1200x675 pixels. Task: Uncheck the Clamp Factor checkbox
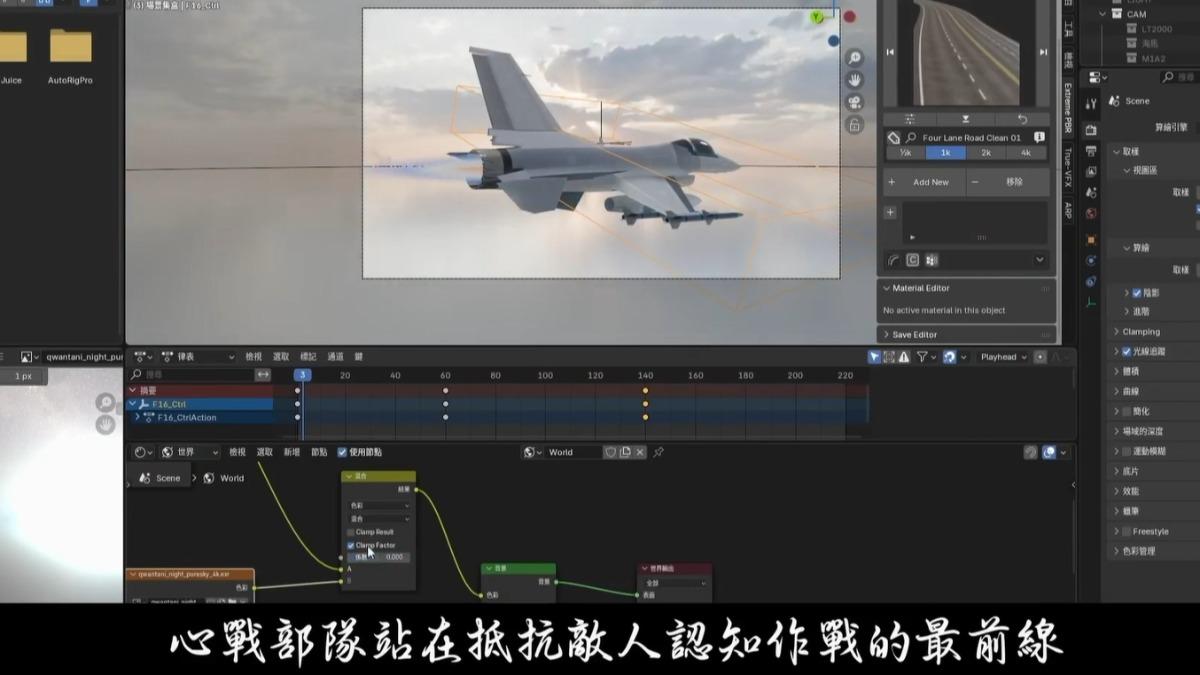click(x=351, y=545)
